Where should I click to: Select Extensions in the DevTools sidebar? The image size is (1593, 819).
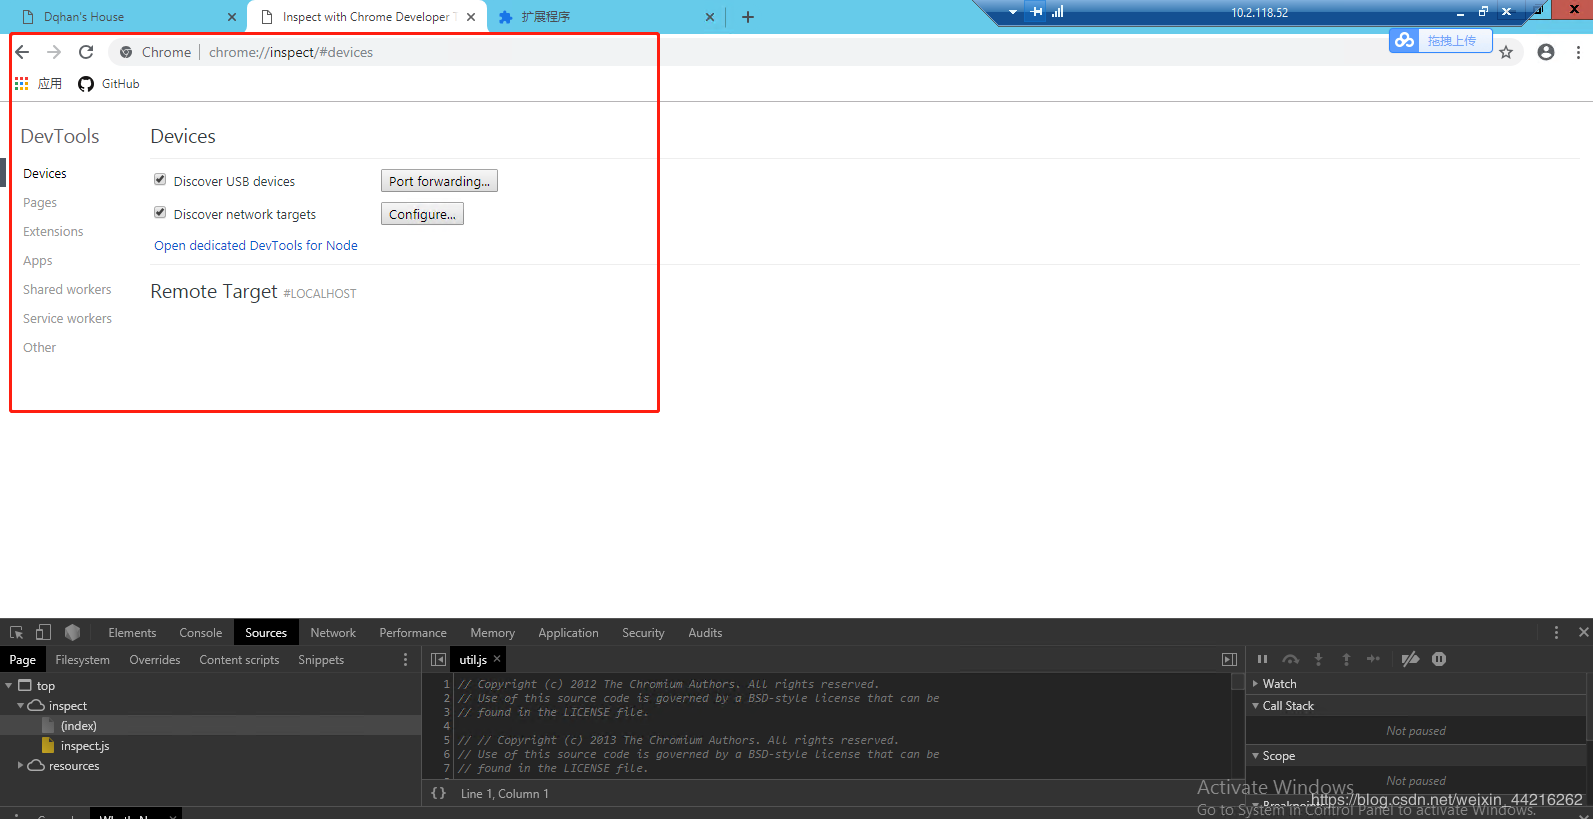(x=53, y=231)
